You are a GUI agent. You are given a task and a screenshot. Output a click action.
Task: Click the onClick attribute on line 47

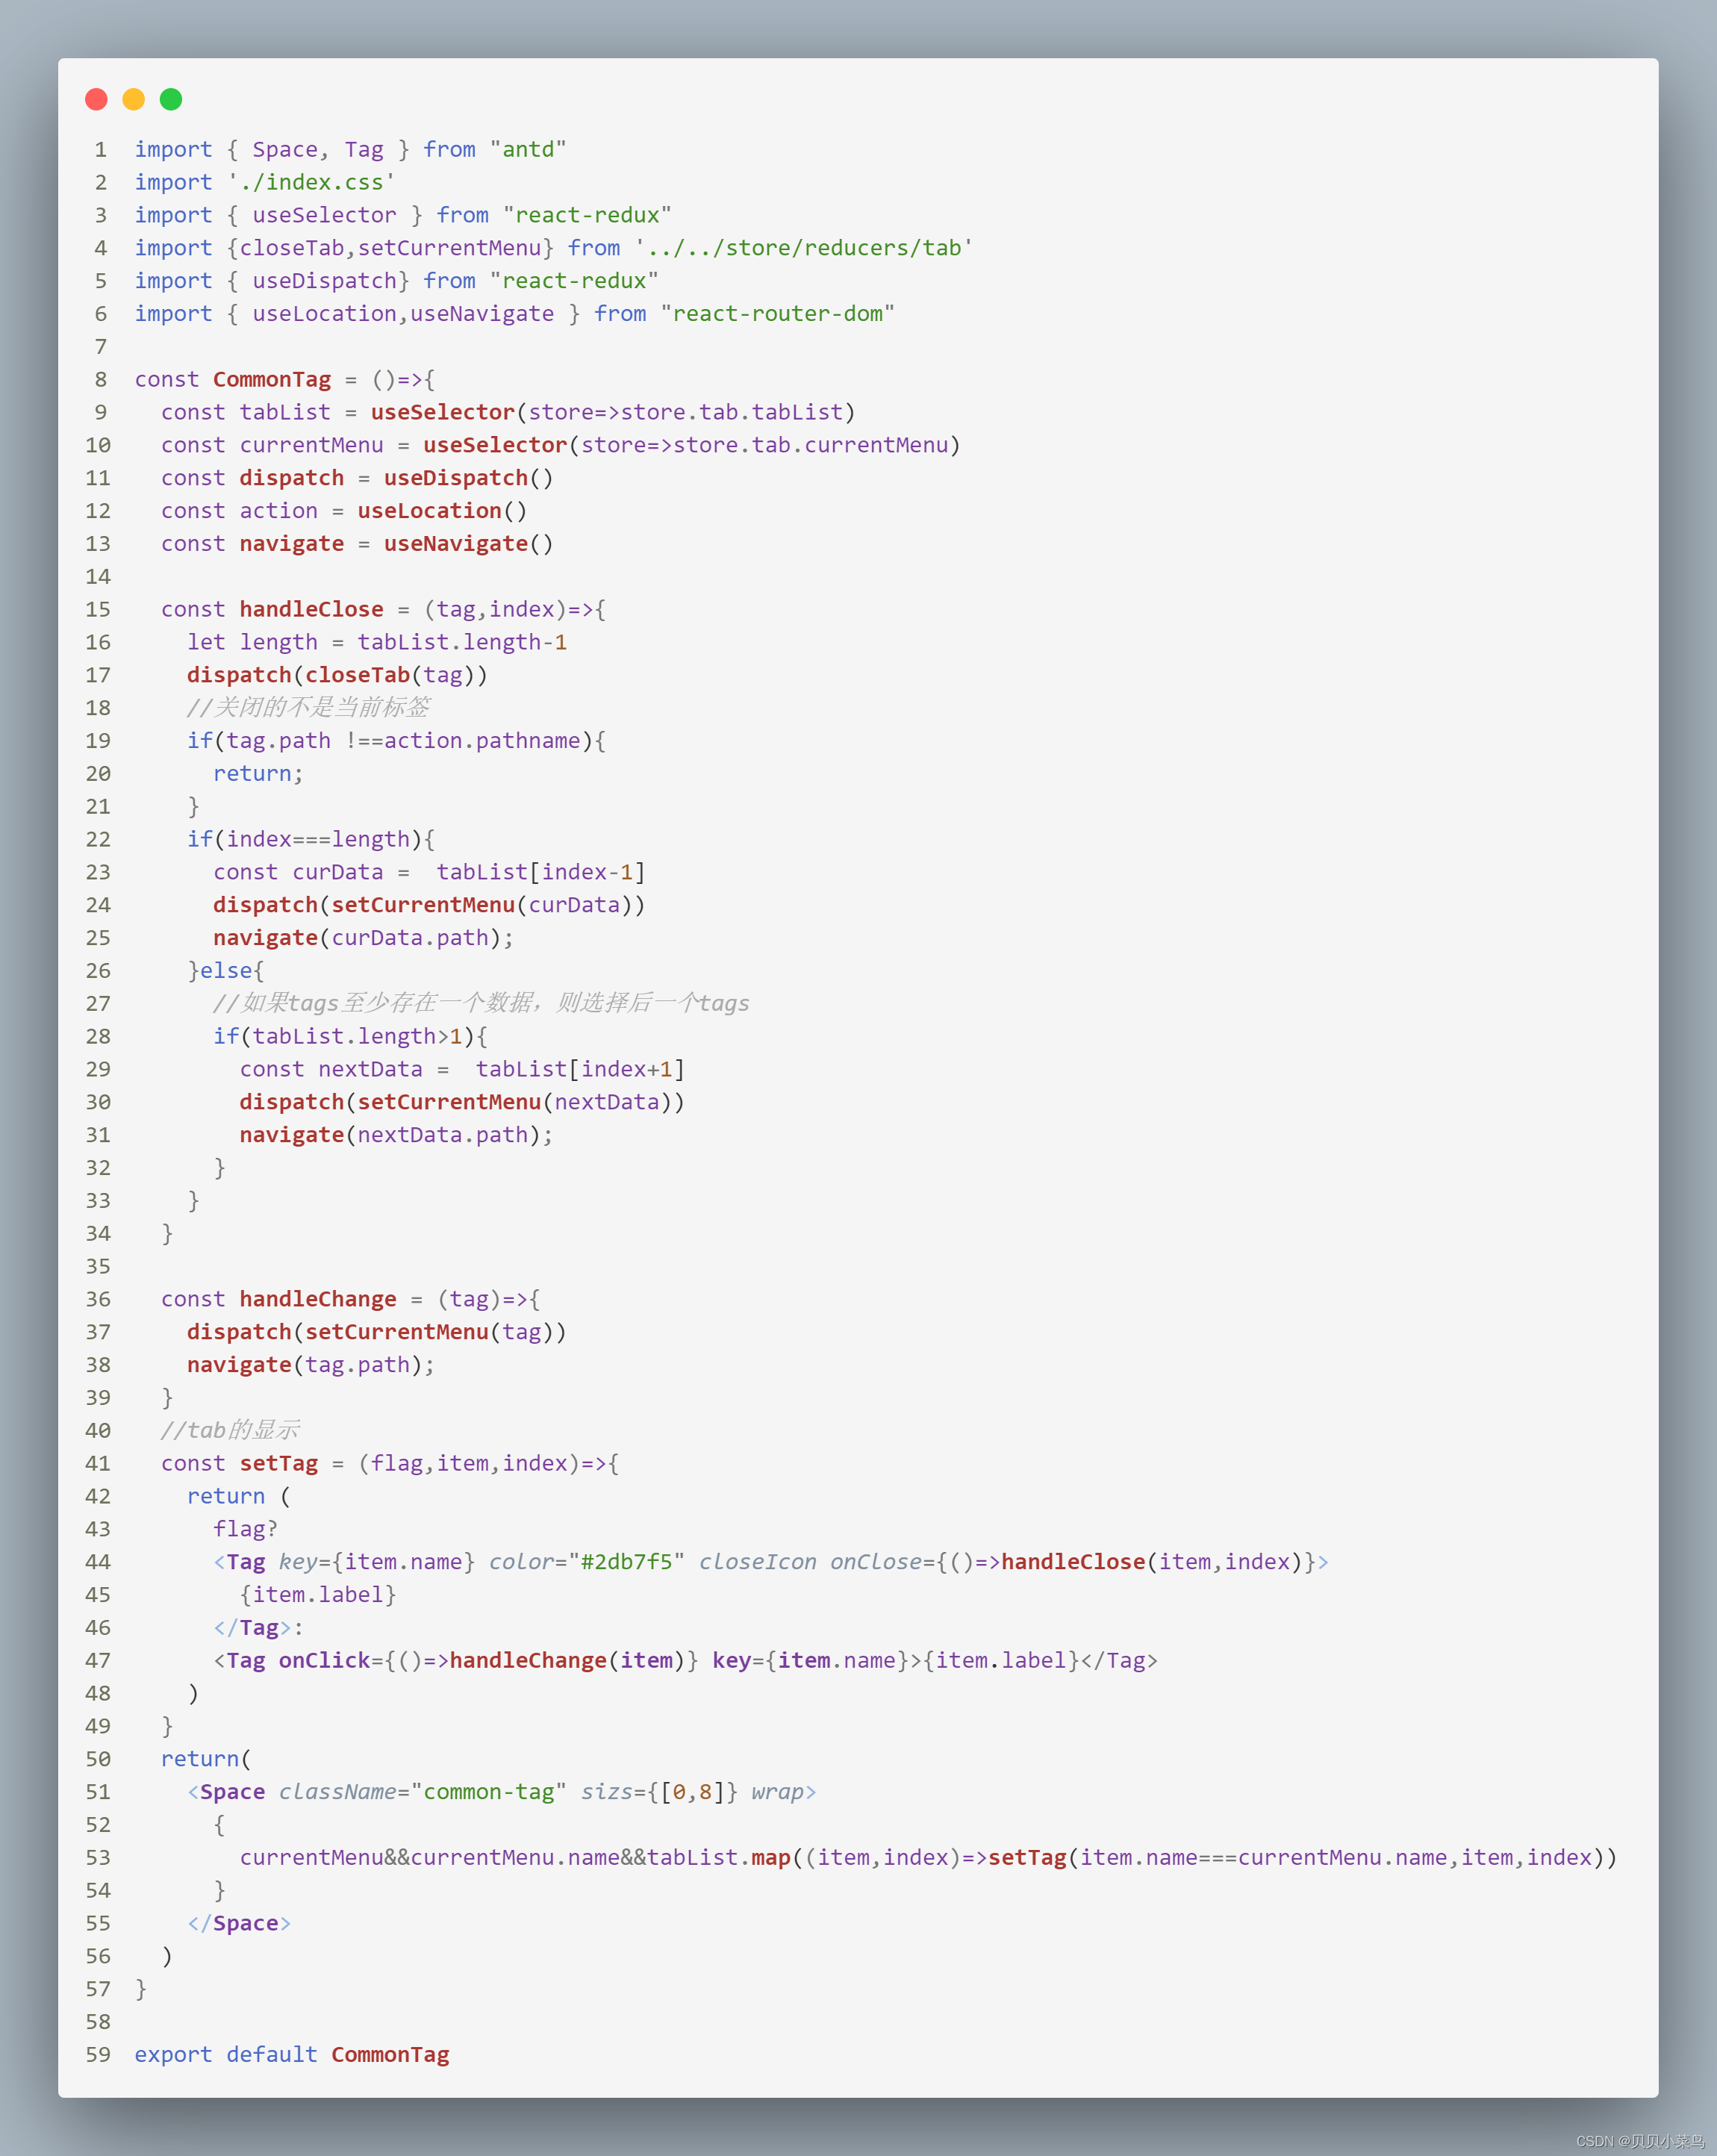[324, 1661]
